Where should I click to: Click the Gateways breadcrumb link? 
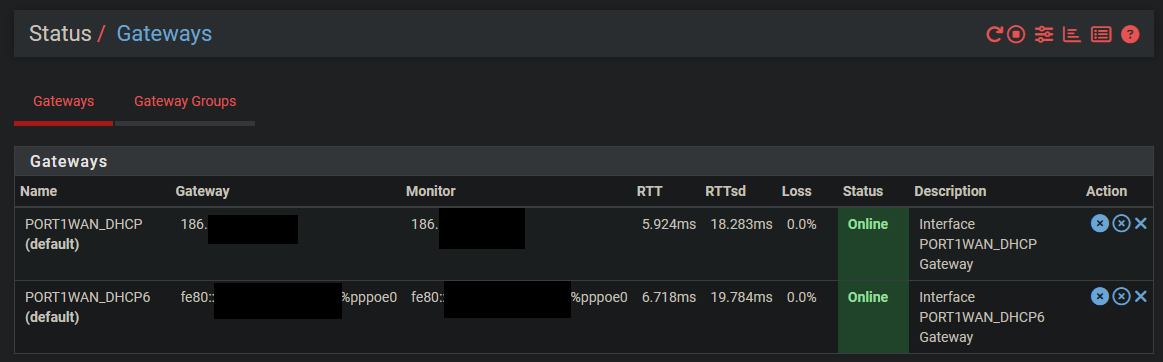164,33
